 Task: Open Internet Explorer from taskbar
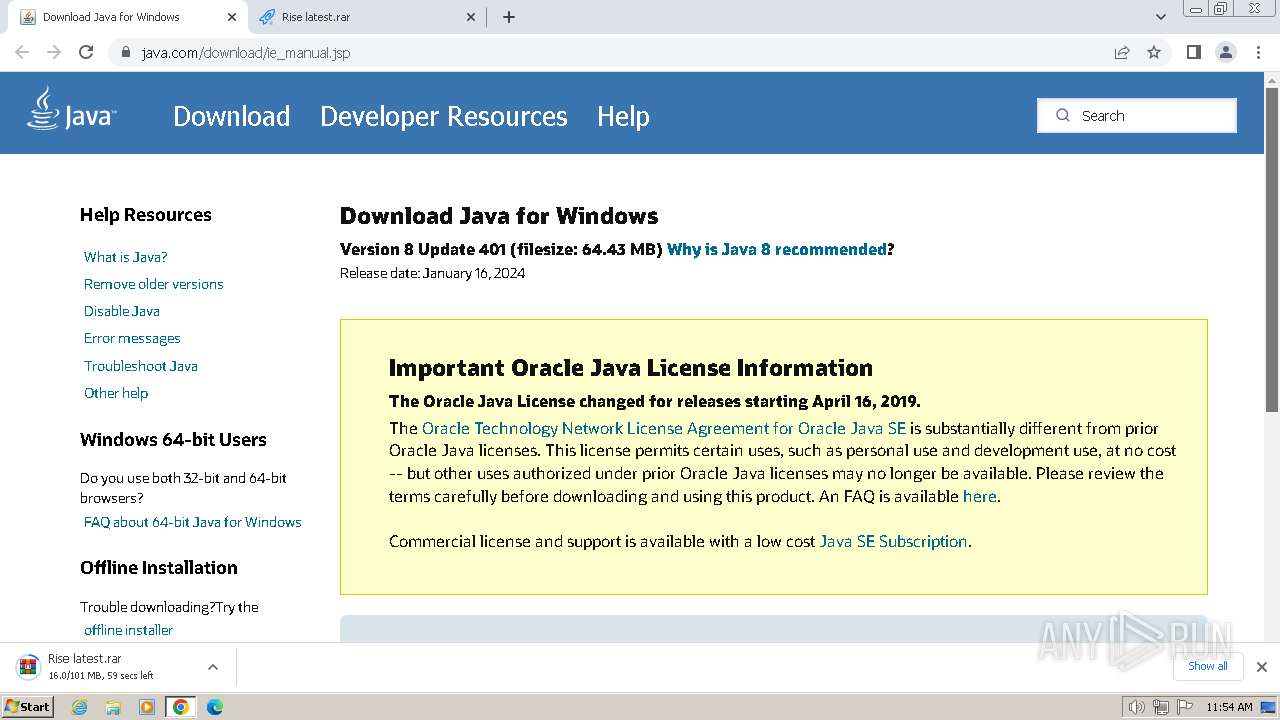pos(80,707)
